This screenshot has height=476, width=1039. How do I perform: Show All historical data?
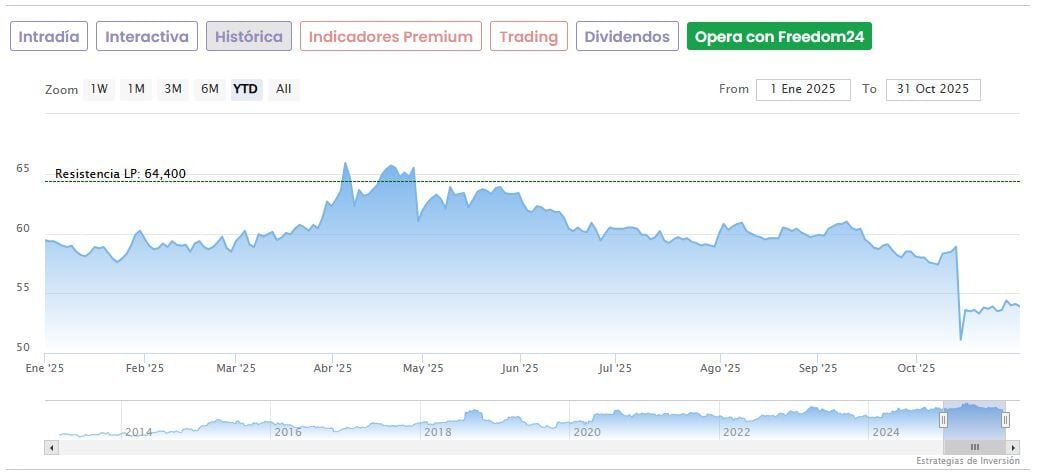pyautogui.click(x=284, y=89)
